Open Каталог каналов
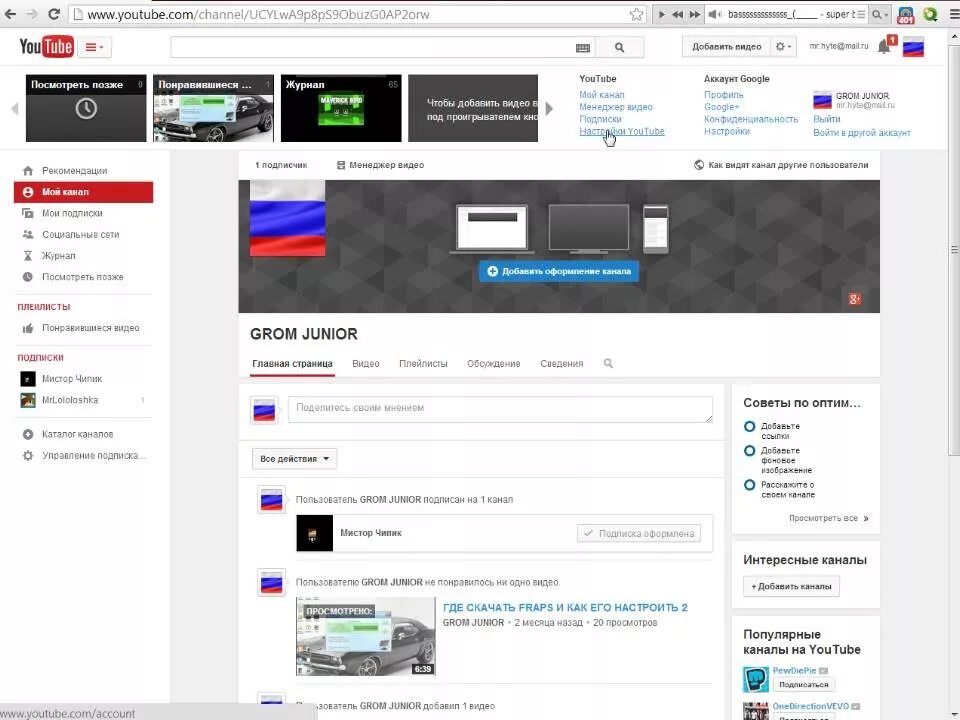Viewport: 960px width, 720px height. (x=83, y=434)
